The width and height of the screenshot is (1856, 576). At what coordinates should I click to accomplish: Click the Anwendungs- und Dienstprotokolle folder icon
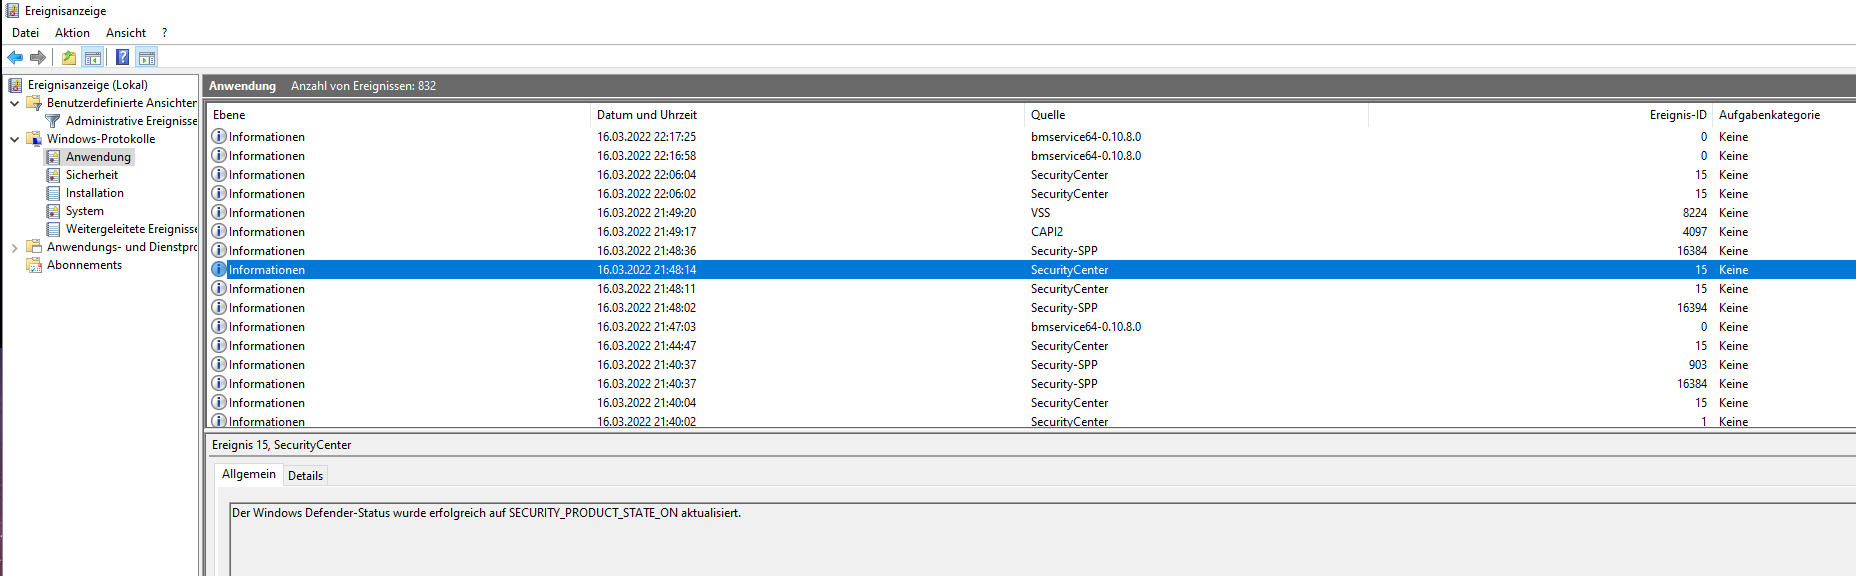(34, 247)
